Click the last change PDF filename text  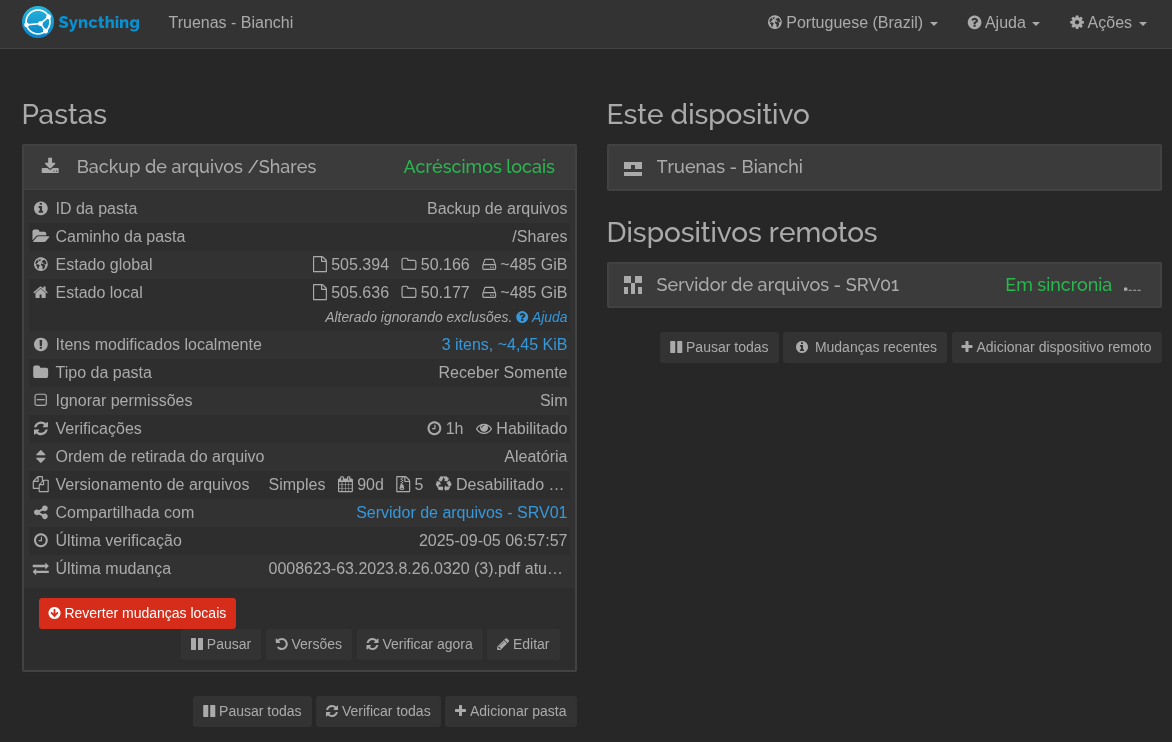pyautogui.click(x=415, y=569)
